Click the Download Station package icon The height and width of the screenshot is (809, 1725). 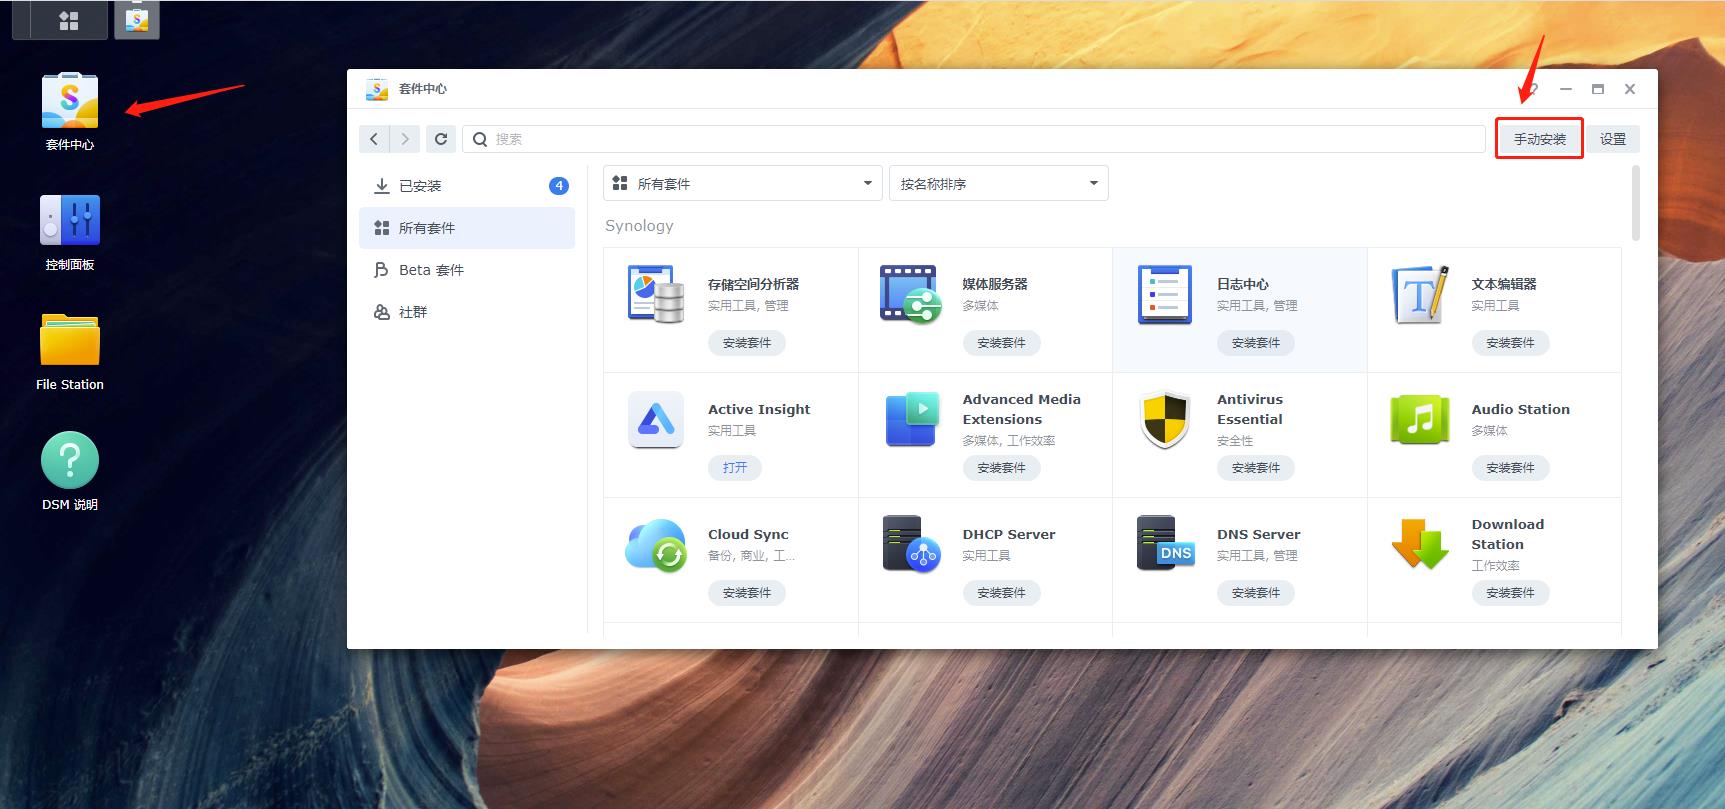coord(1420,544)
